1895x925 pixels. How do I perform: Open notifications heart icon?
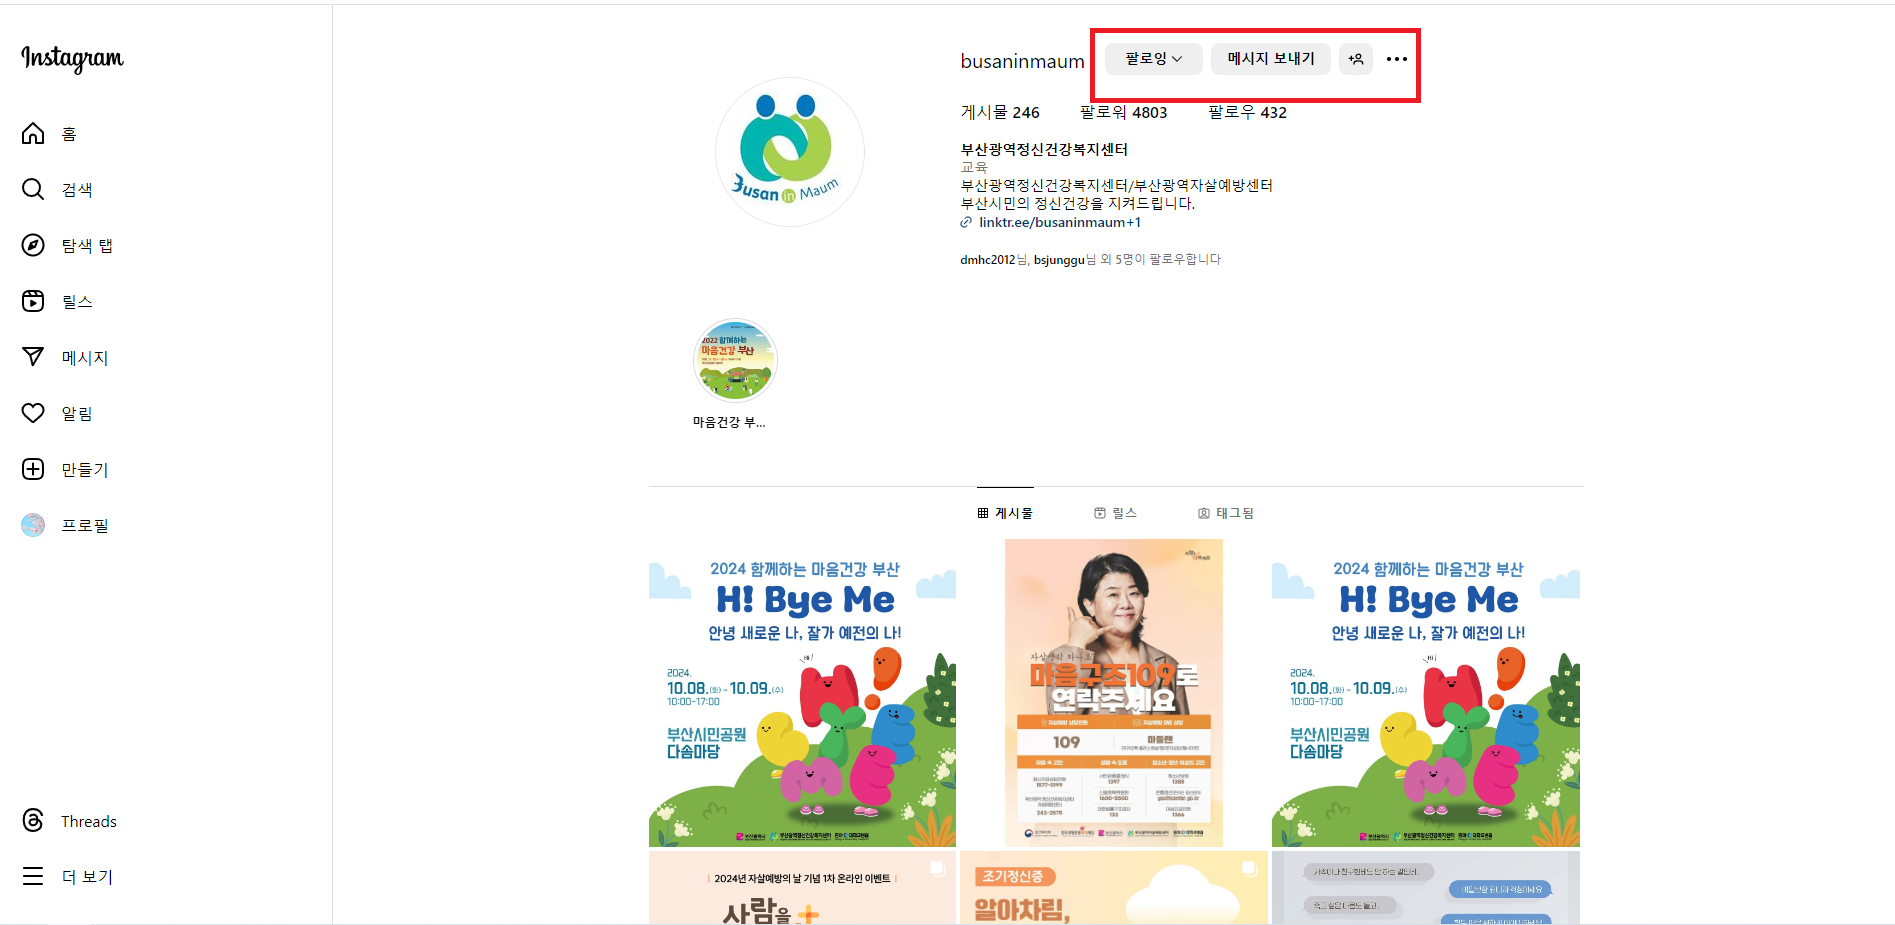(33, 413)
